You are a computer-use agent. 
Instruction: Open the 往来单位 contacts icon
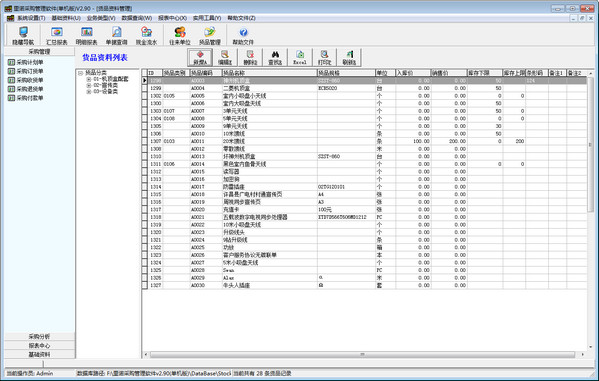(180, 35)
